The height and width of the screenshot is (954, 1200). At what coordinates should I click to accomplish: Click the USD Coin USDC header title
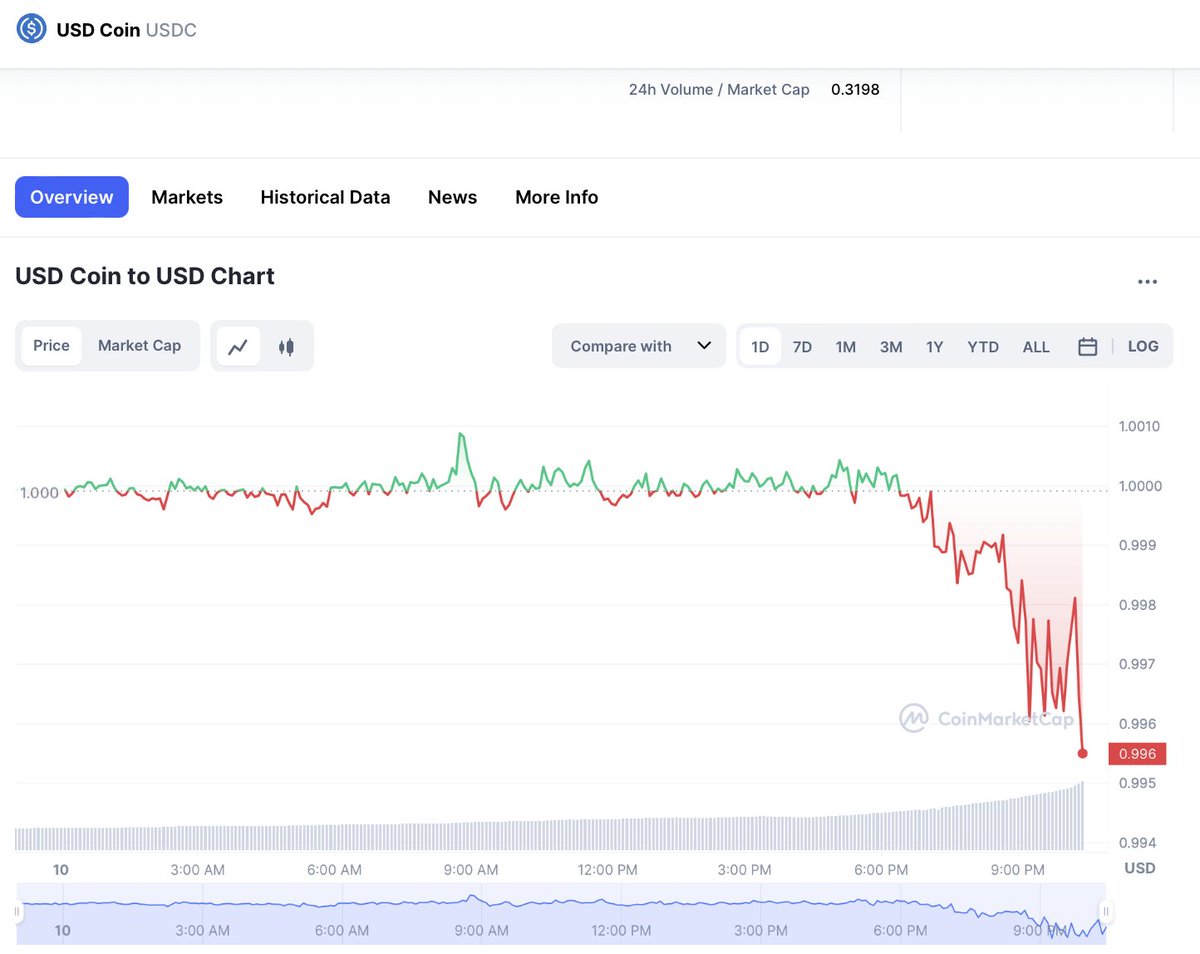127,30
